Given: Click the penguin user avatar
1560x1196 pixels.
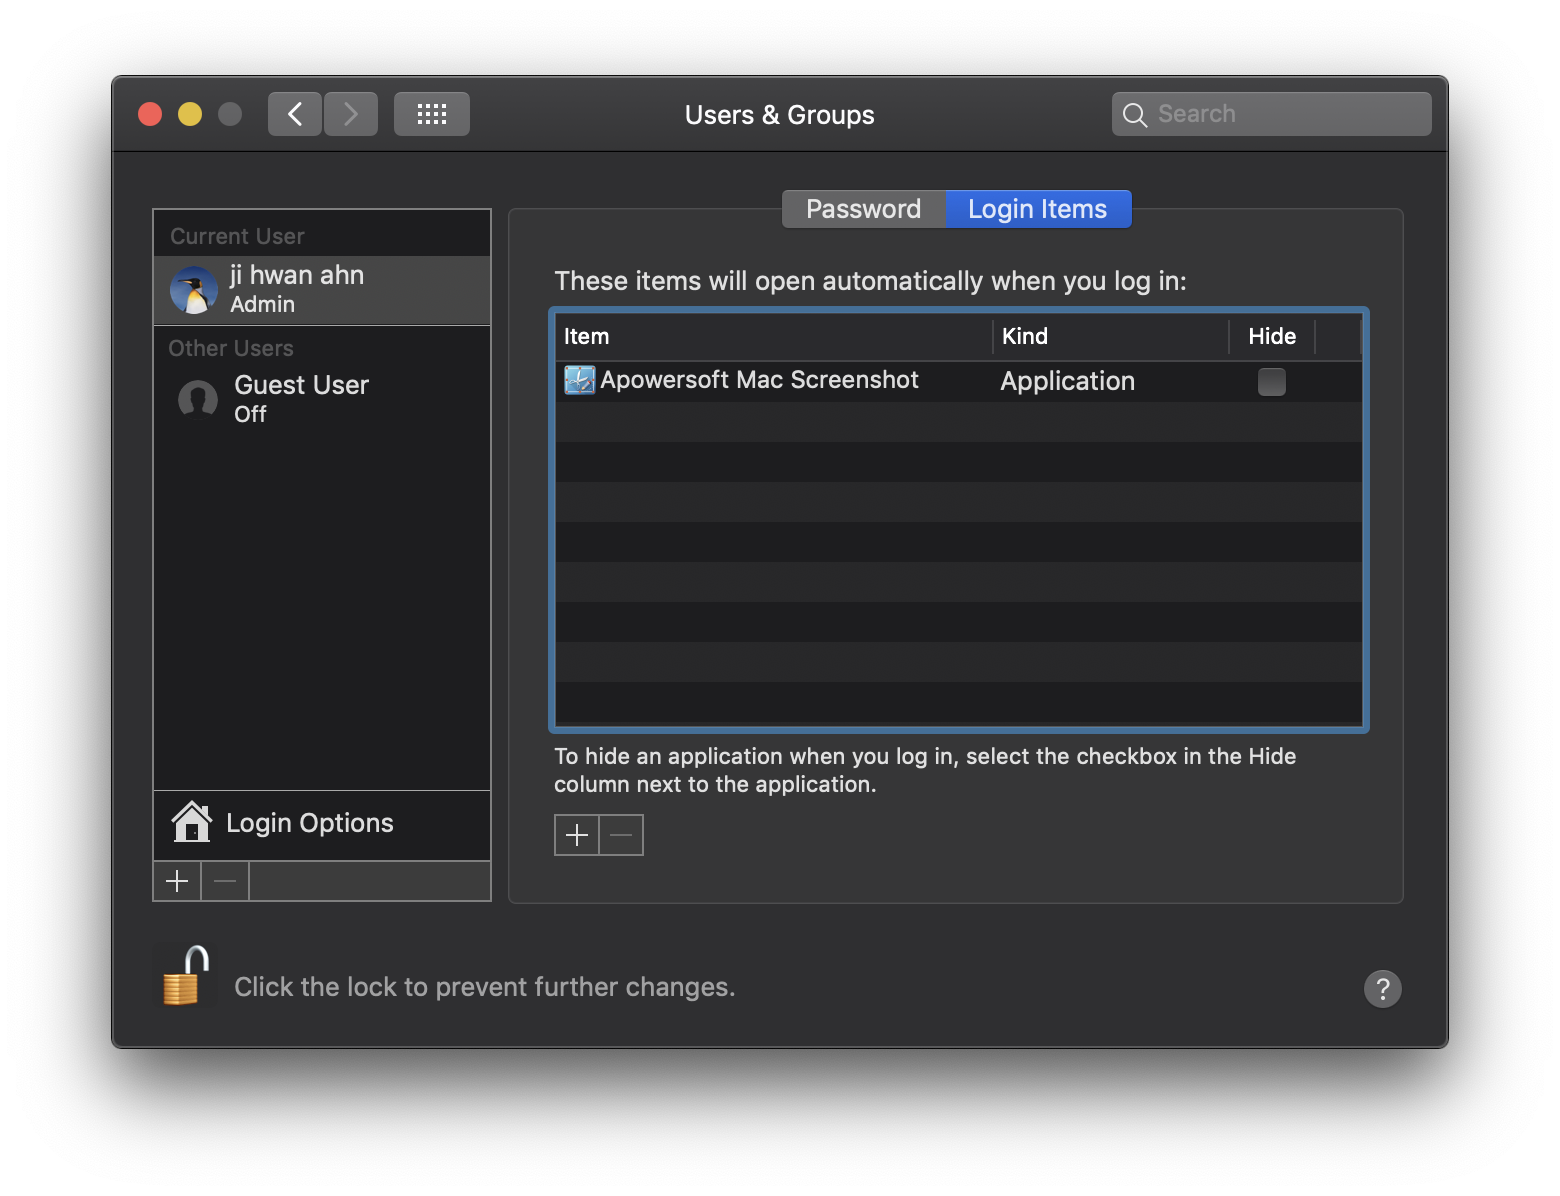Looking at the screenshot, I should pyautogui.click(x=194, y=290).
